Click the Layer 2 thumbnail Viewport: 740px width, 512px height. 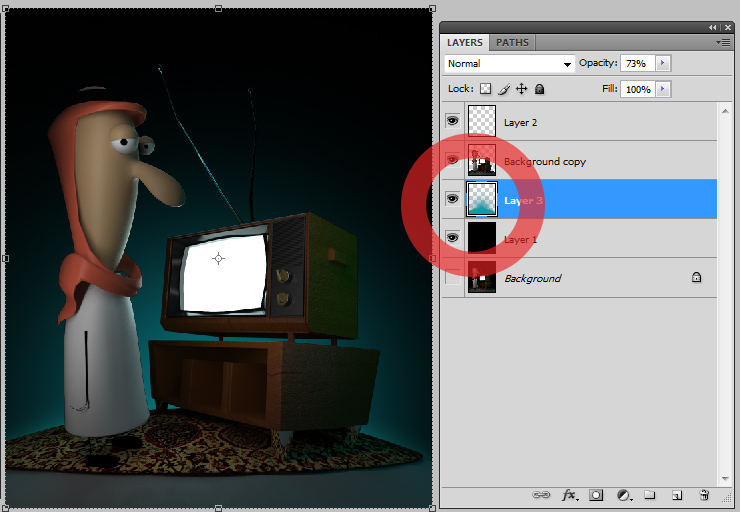point(482,121)
